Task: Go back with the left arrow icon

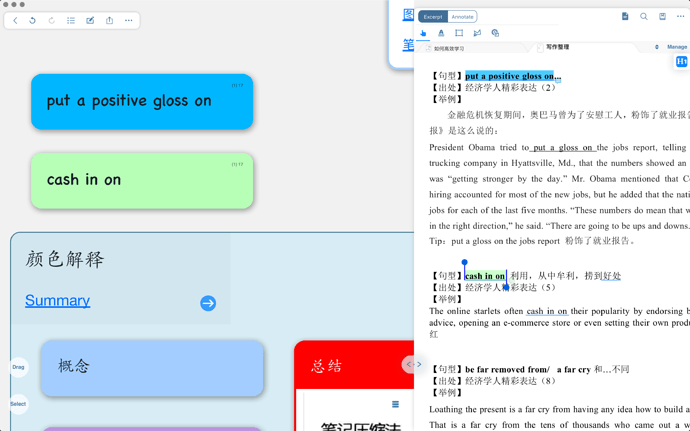Action: pyautogui.click(x=15, y=20)
